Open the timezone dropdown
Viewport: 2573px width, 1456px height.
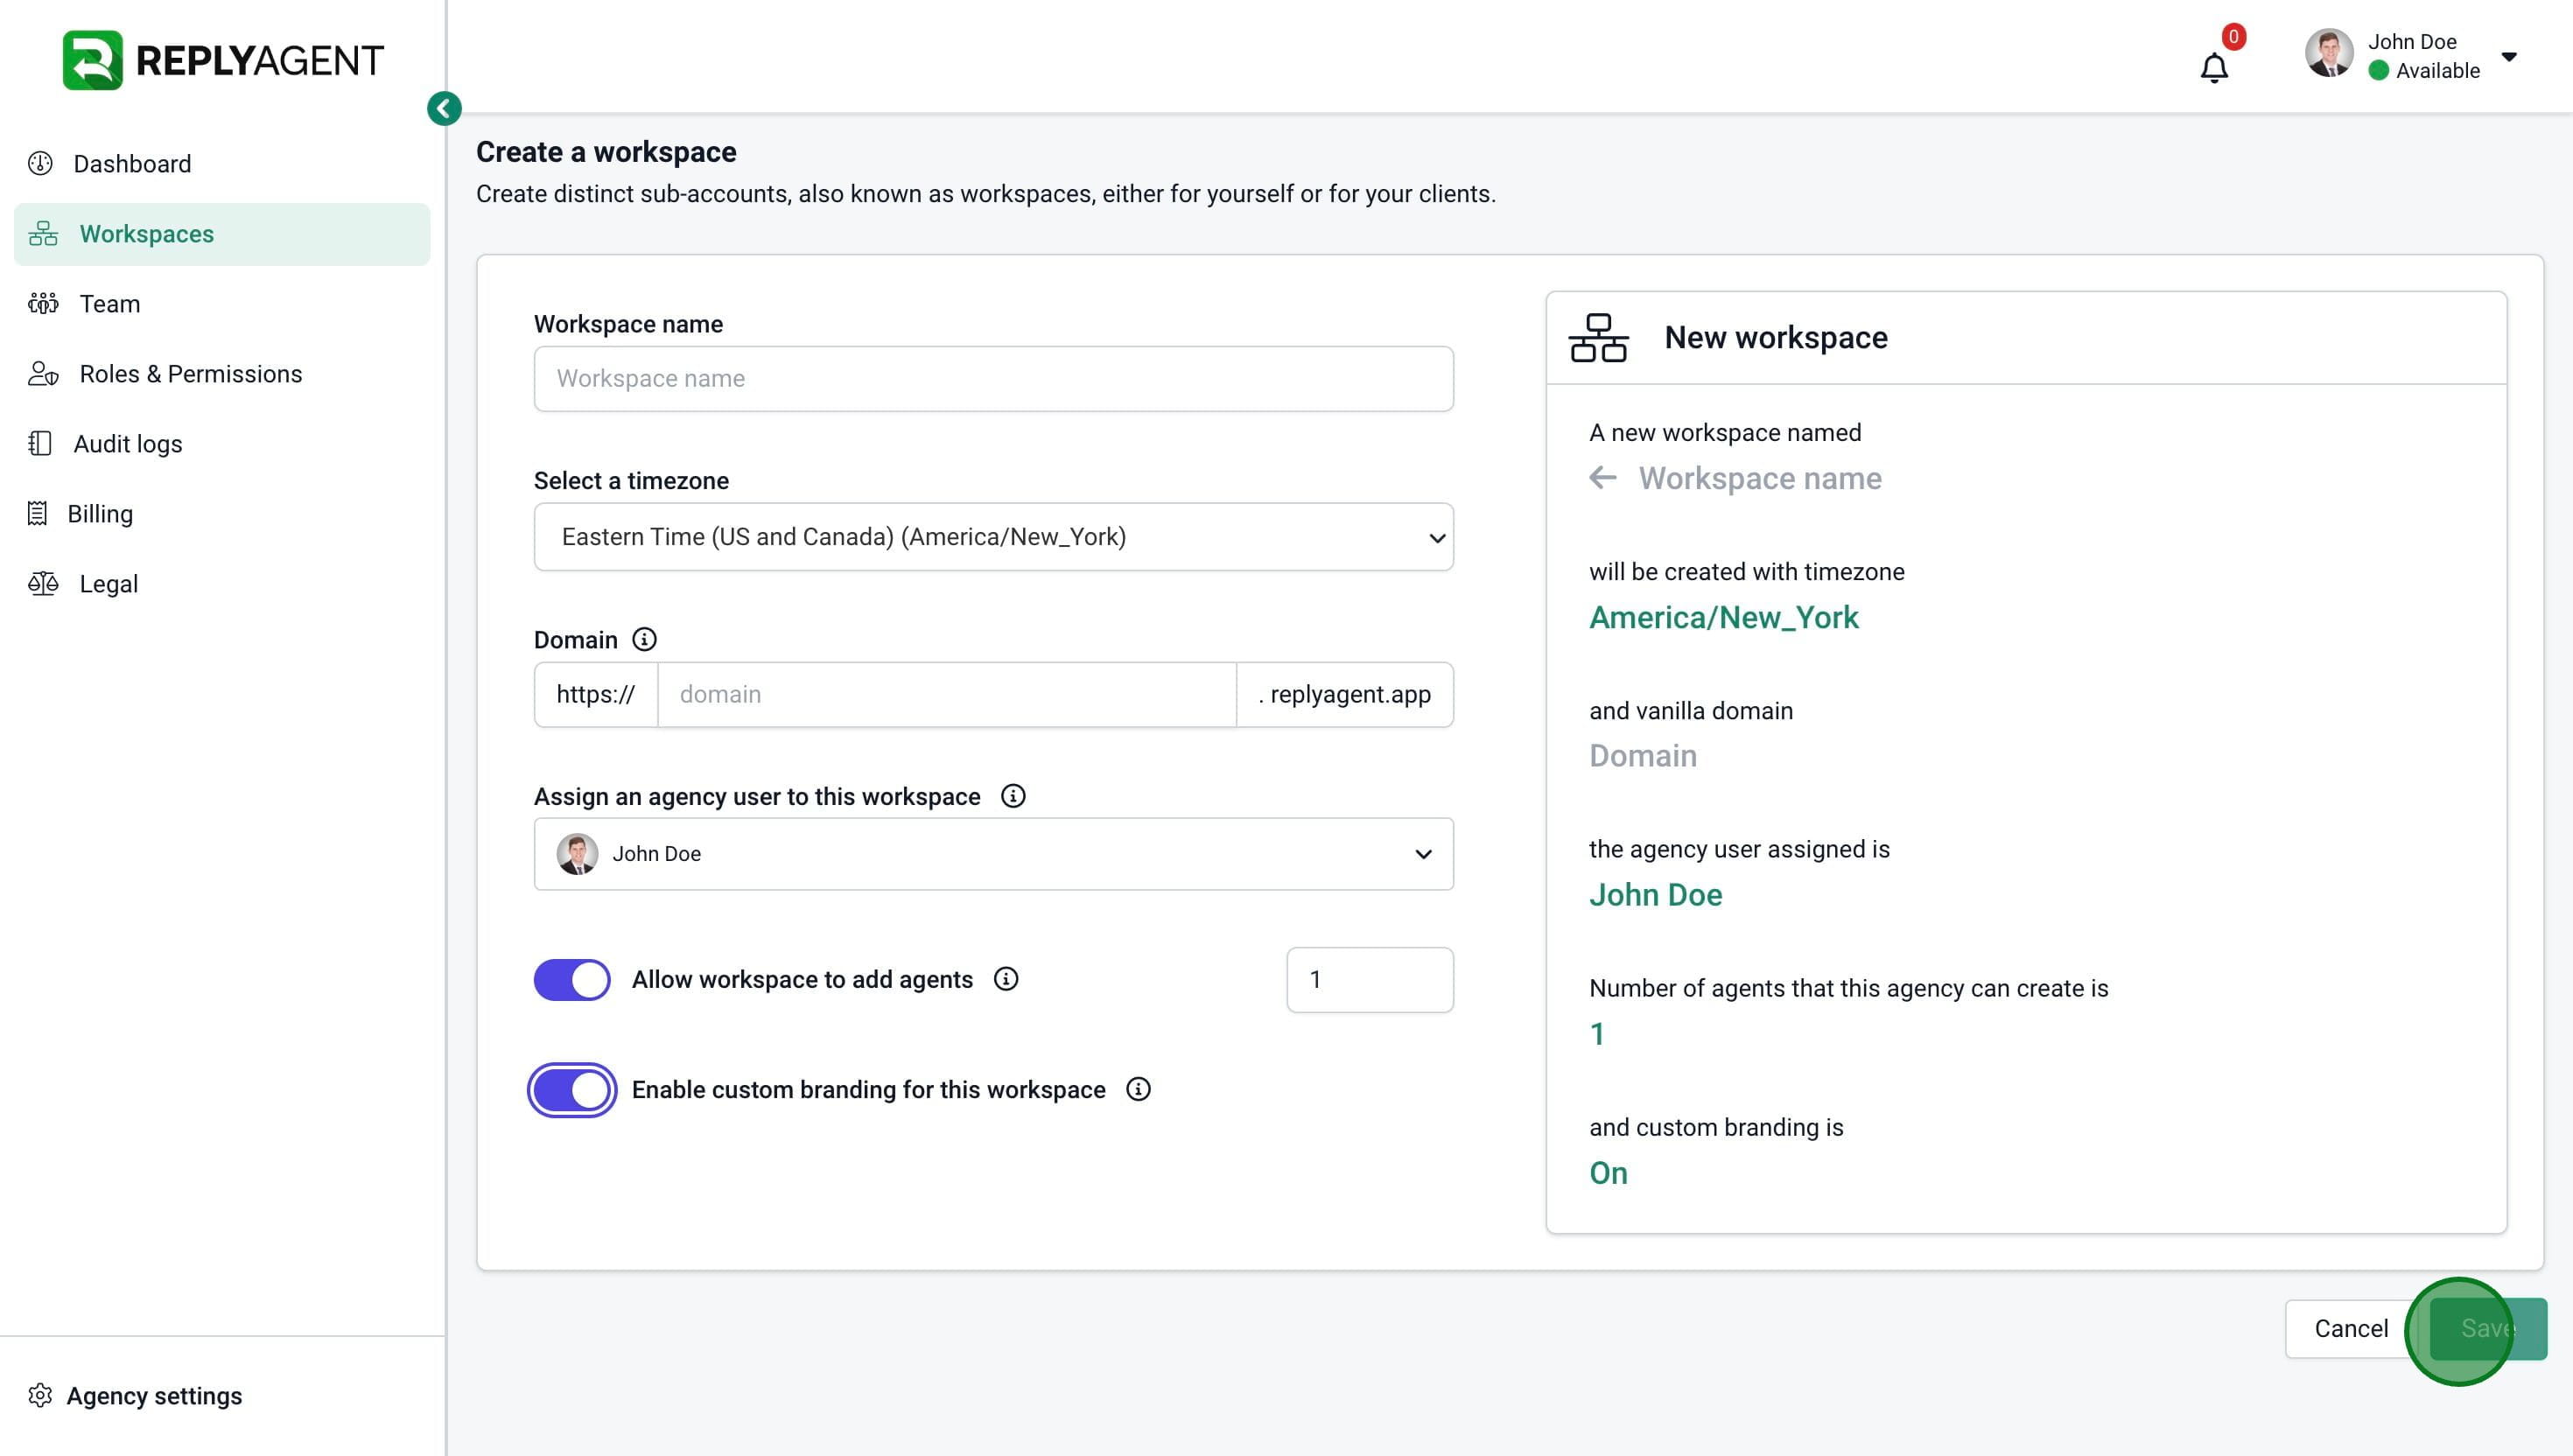coord(993,537)
